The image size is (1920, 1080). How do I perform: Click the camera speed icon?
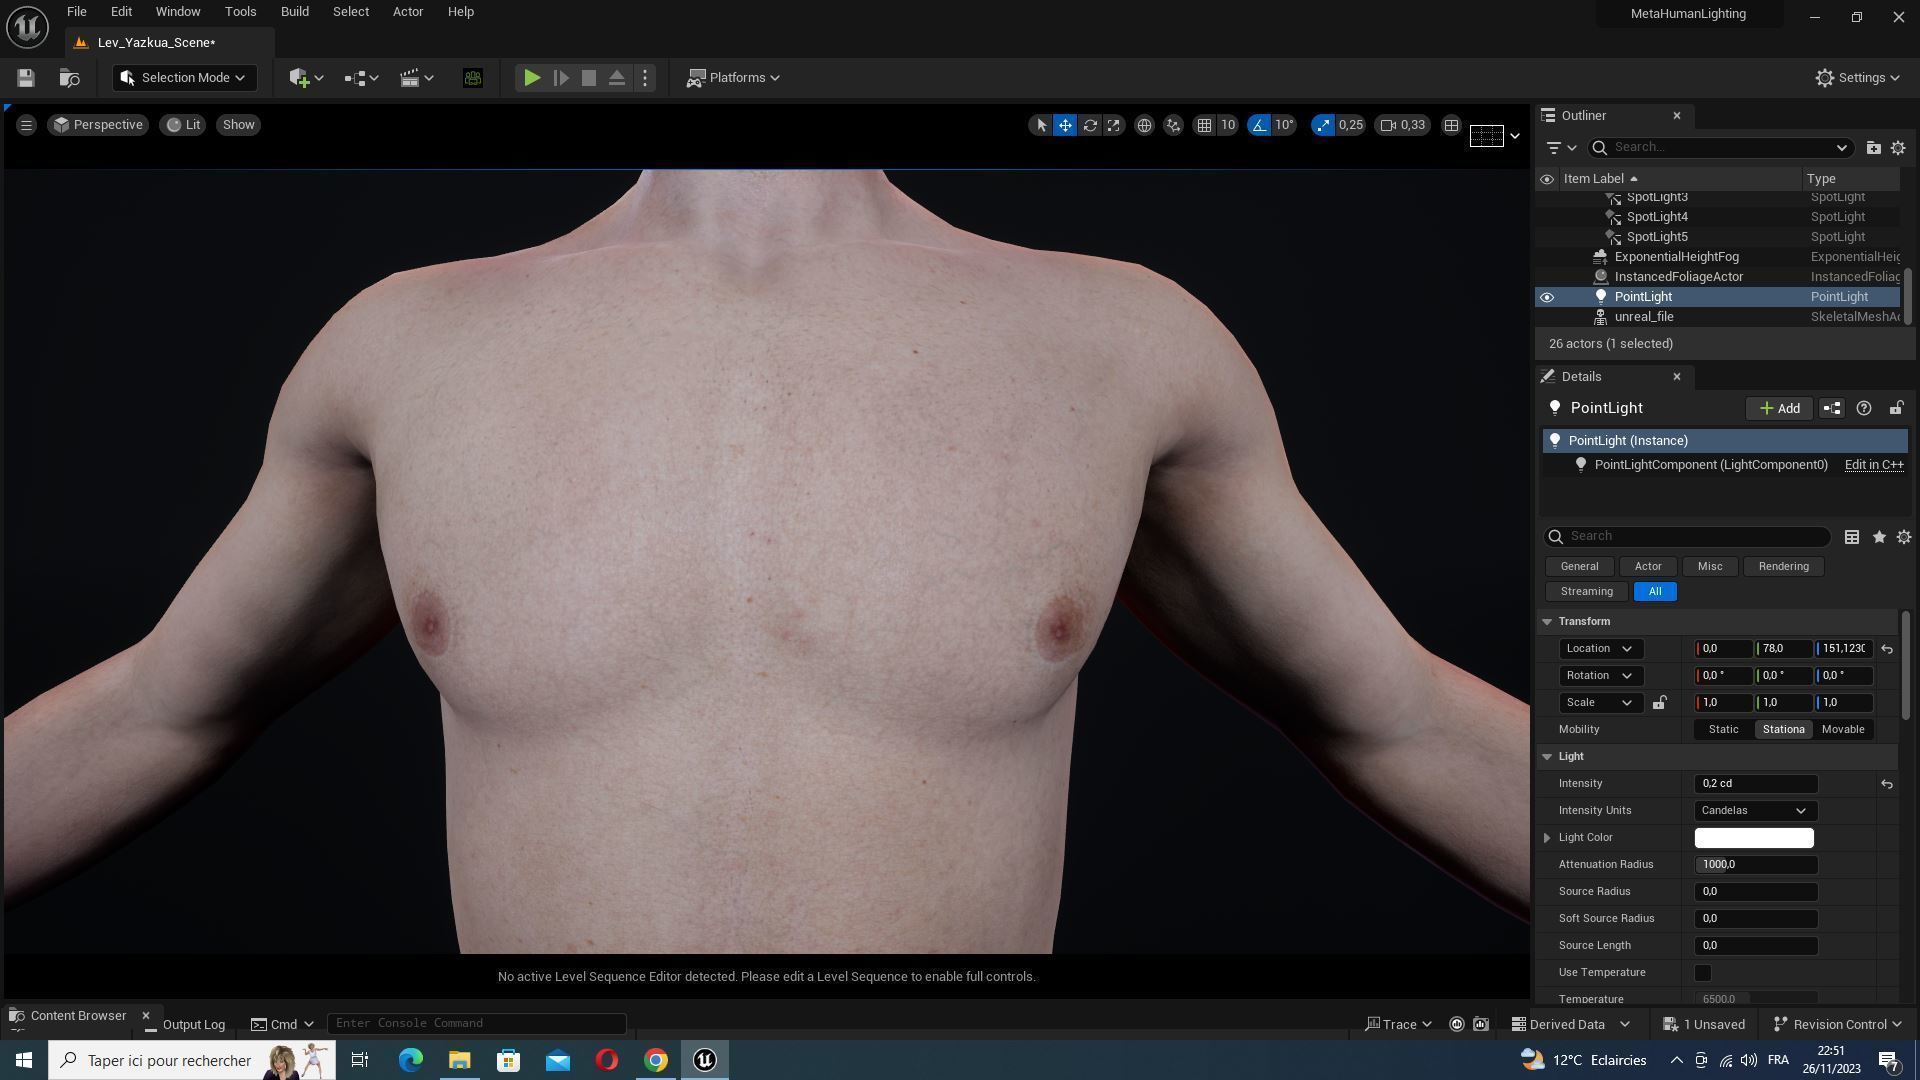click(1388, 125)
